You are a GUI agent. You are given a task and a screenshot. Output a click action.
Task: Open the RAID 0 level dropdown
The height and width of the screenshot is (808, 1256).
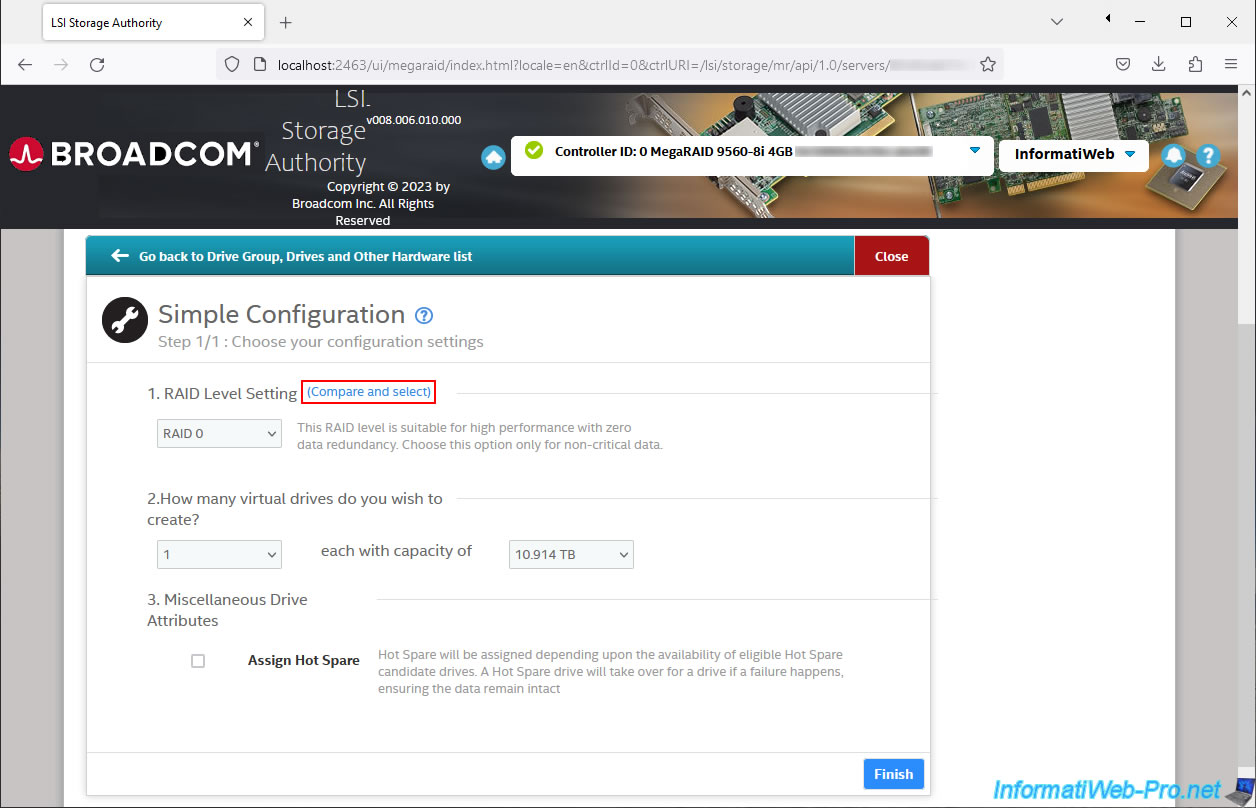pyautogui.click(x=219, y=434)
